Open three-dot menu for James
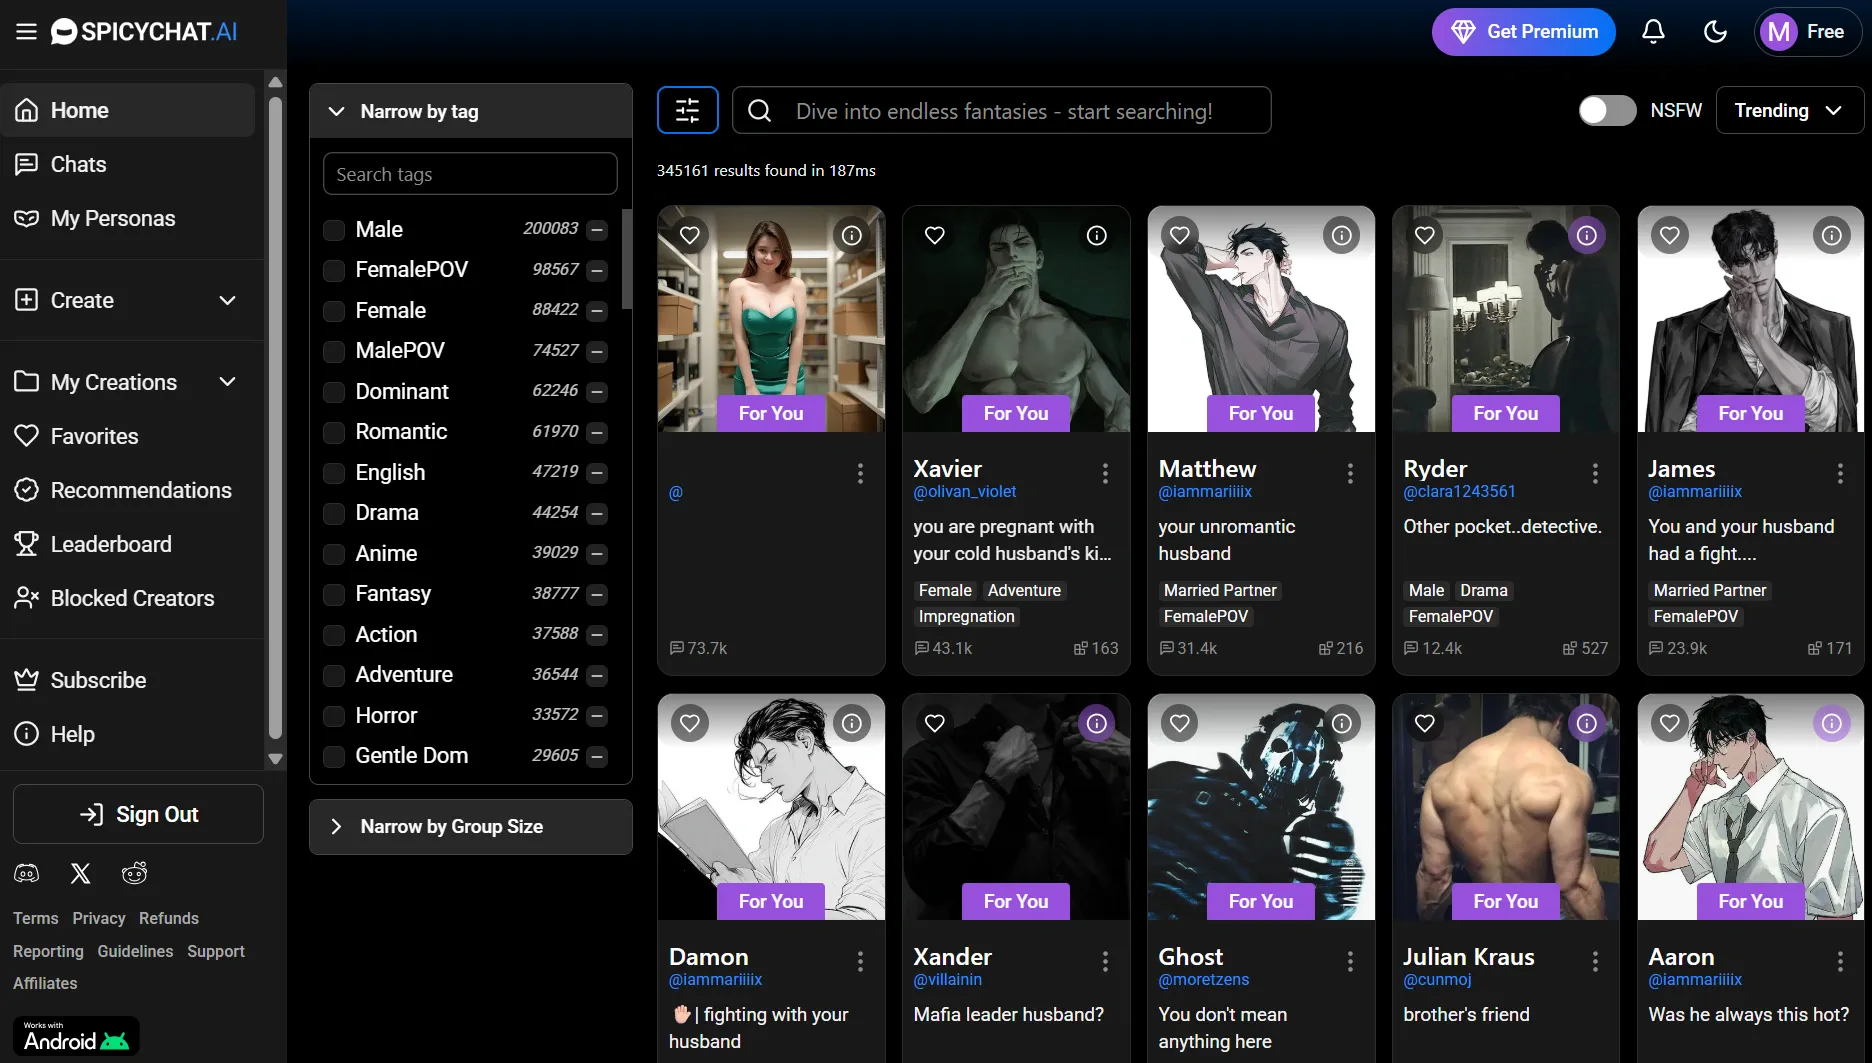 pyautogui.click(x=1840, y=473)
